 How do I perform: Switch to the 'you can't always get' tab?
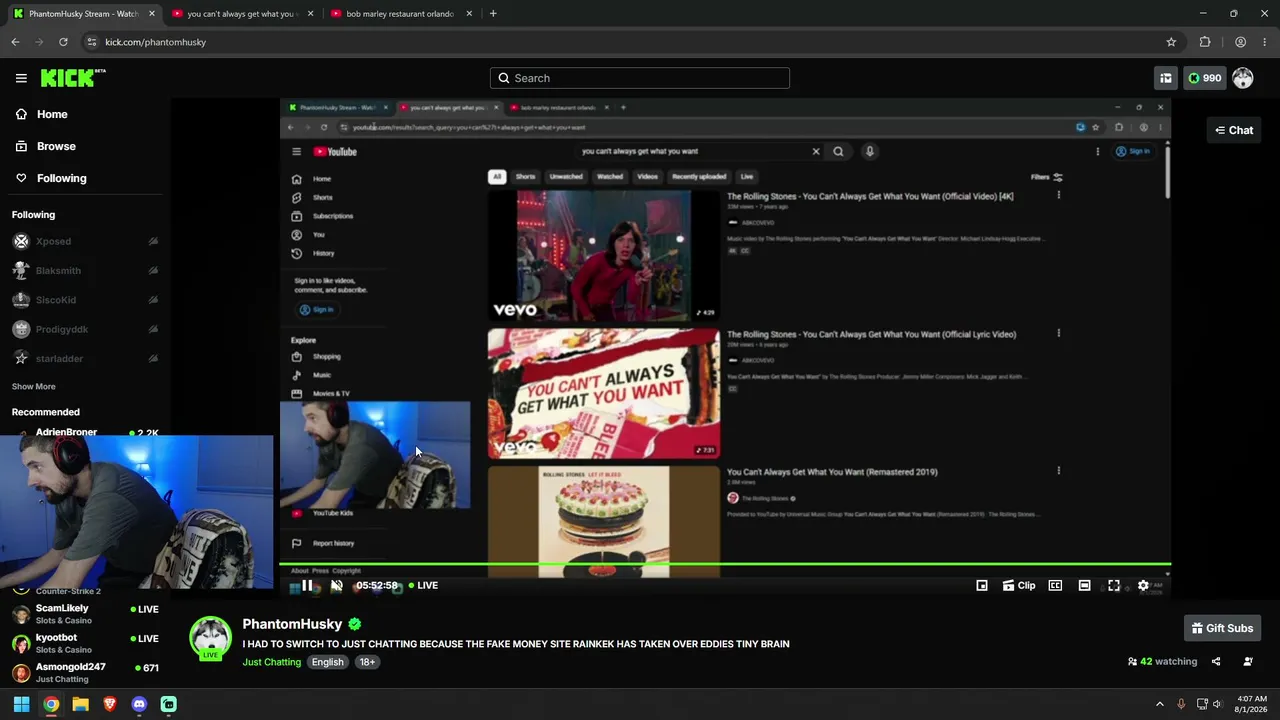pos(242,14)
